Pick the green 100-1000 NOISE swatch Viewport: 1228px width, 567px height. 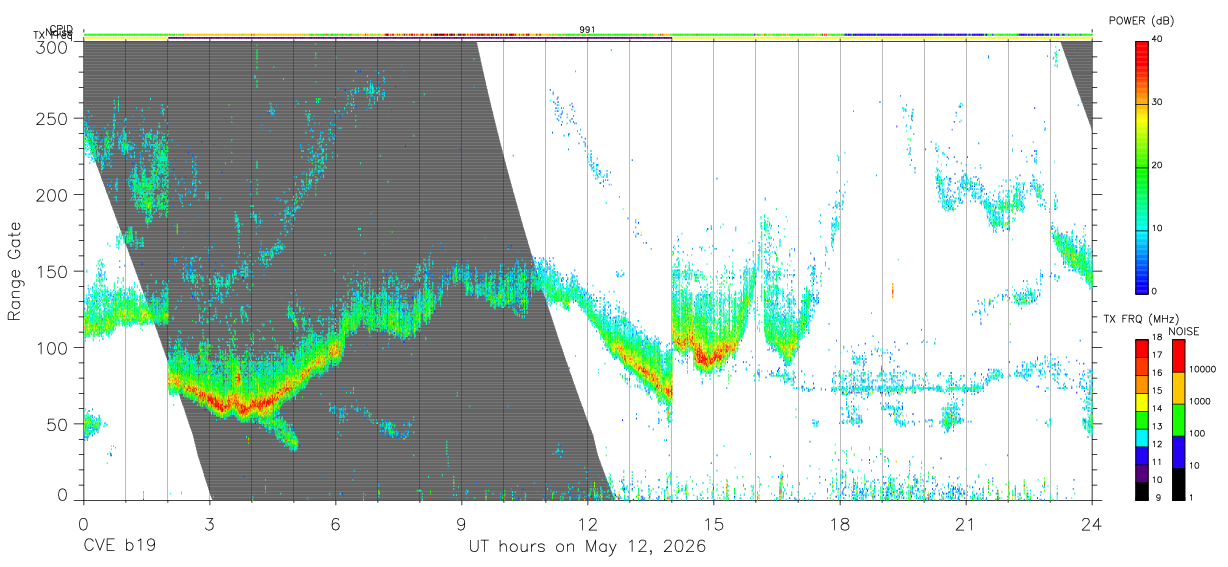[x=1178, y=420]
